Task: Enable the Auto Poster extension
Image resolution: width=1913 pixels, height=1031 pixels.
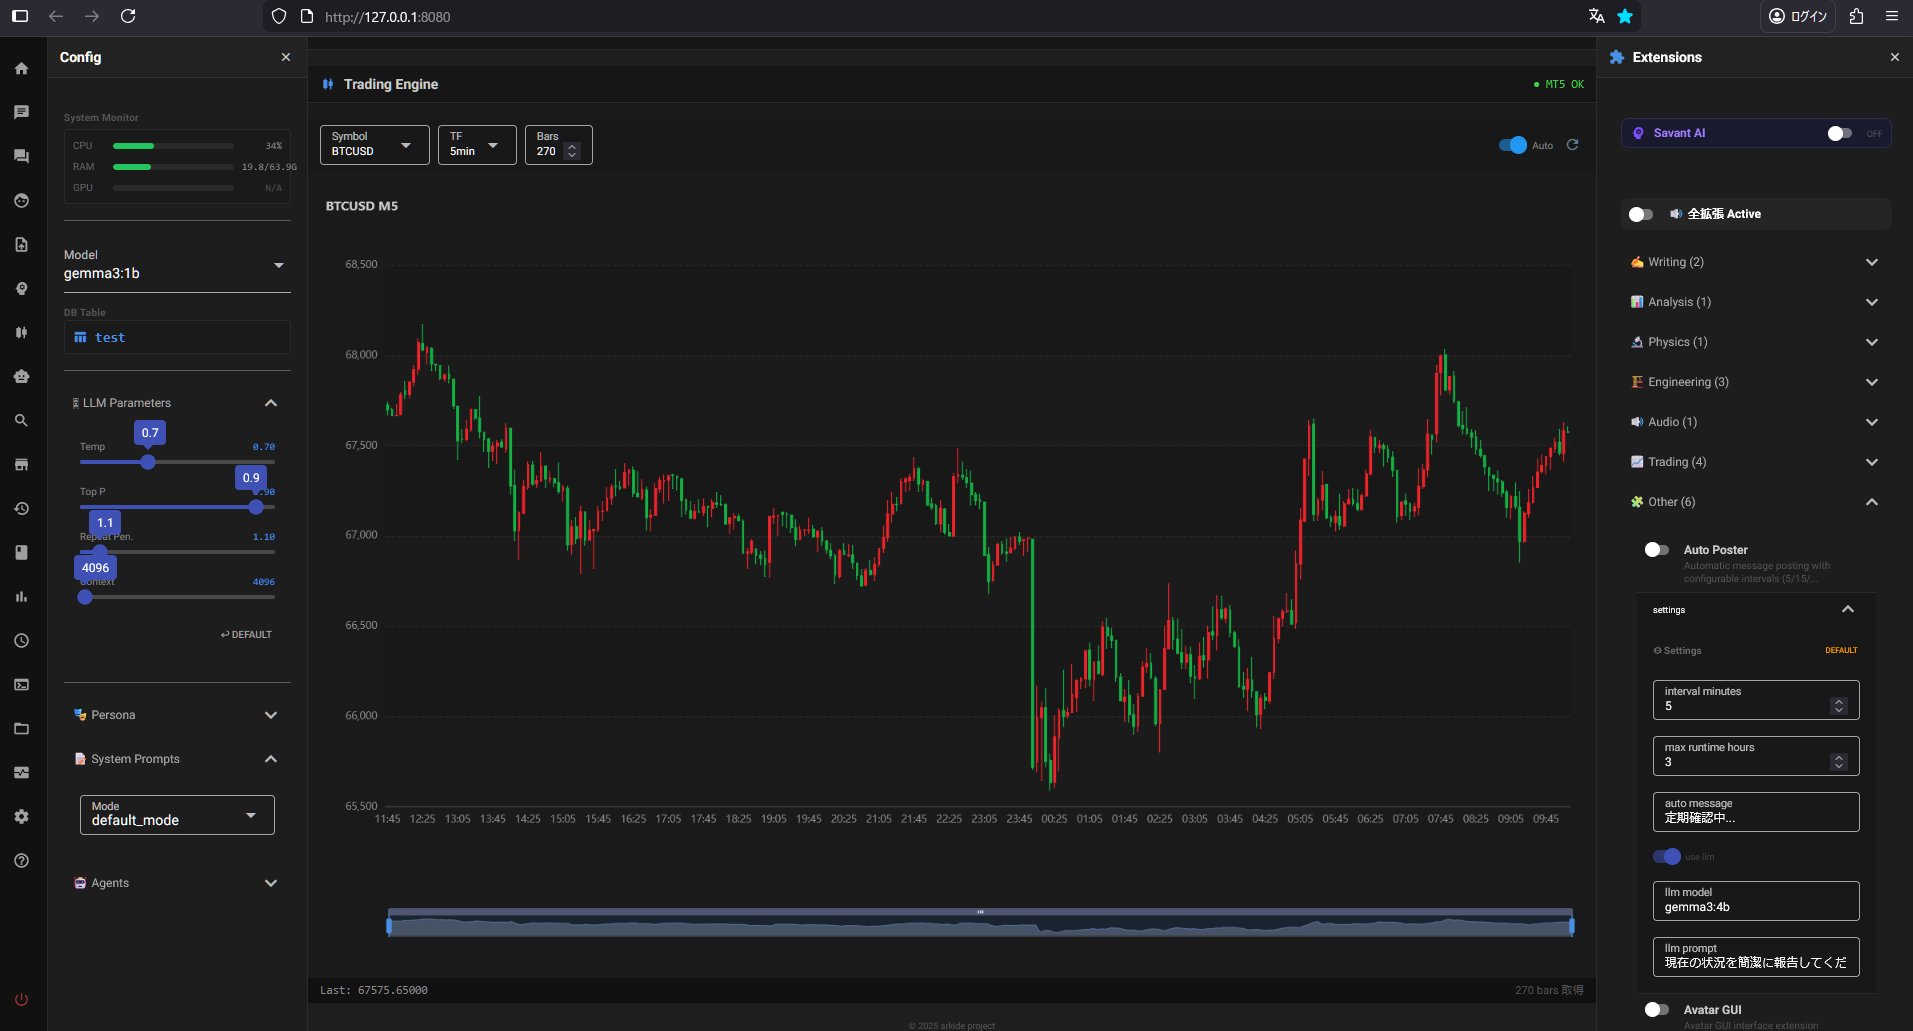Action: pyautogui.click(x=1656, y=549)
